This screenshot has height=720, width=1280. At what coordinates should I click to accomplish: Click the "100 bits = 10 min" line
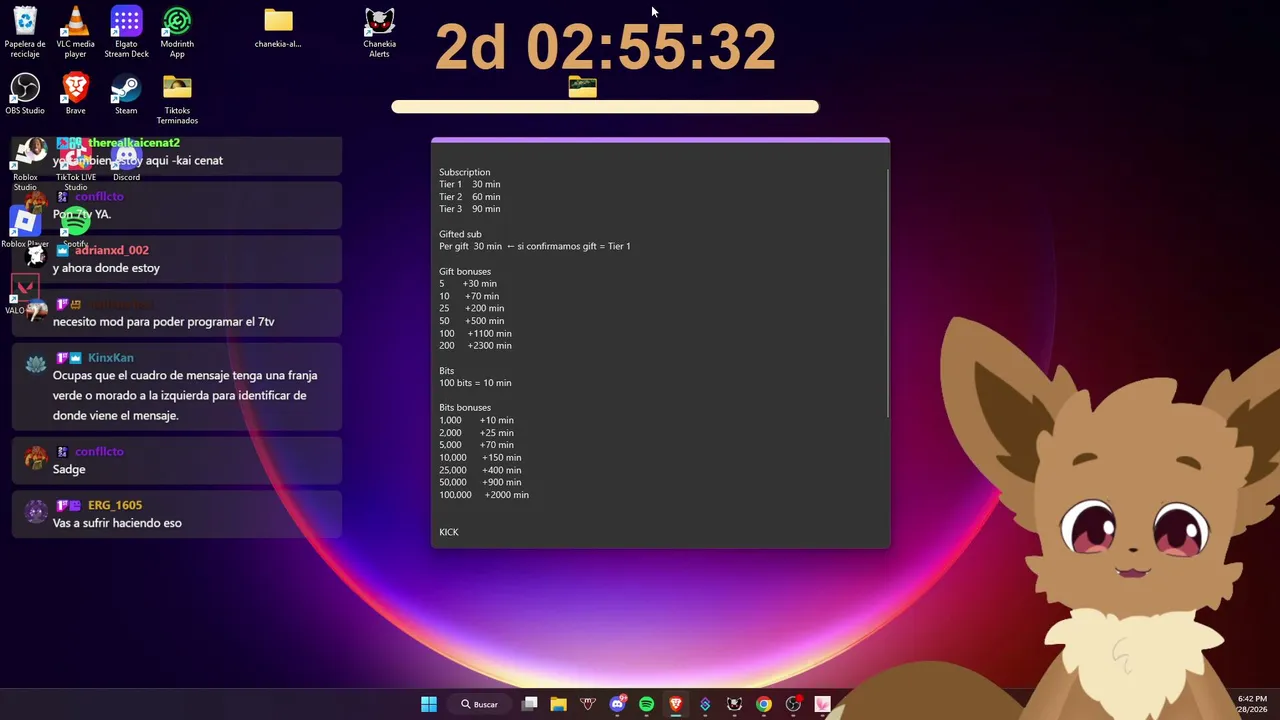[x=475, y=383]
